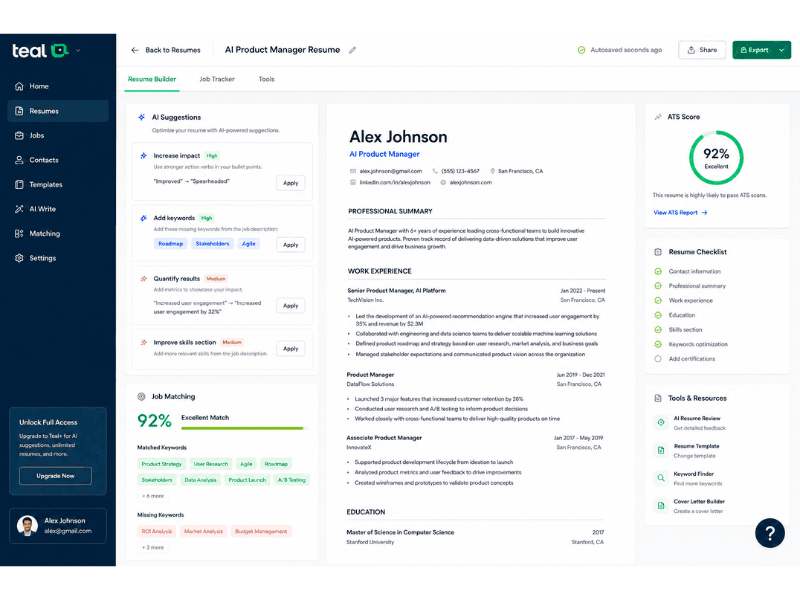Click the AI Write wand icon
Viewport: 800px width, 600px height.
19,209
